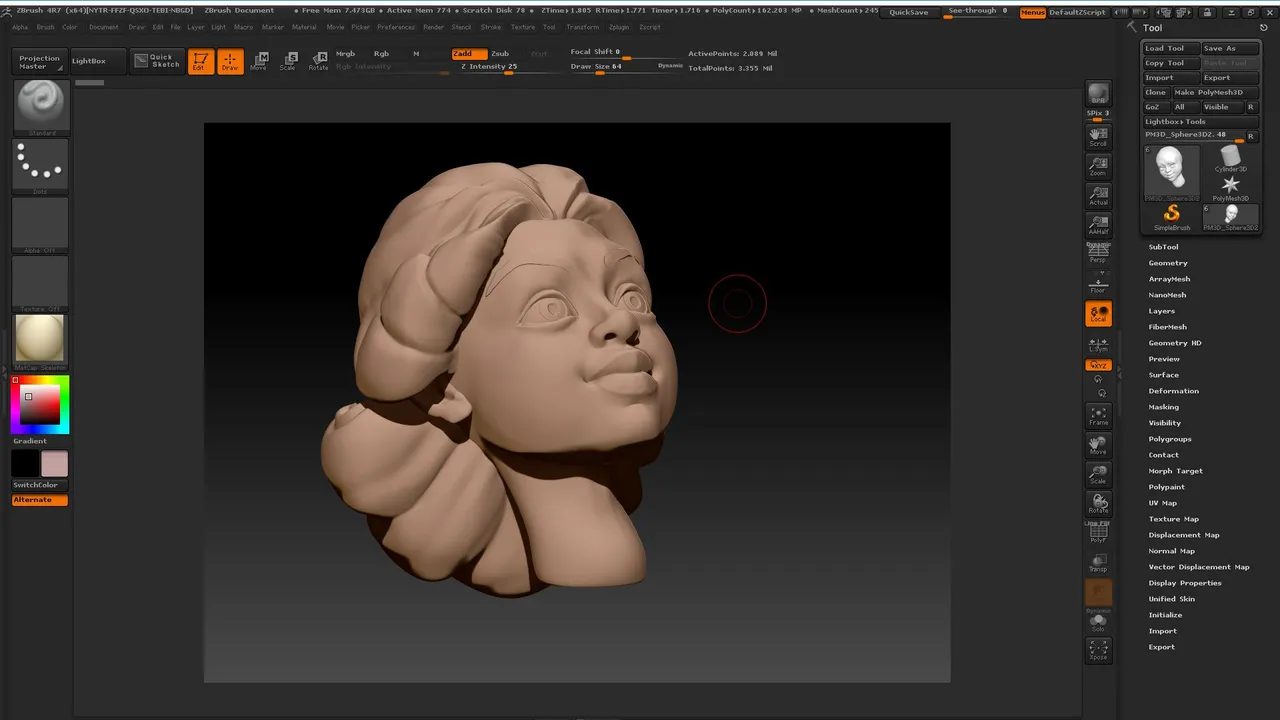Click the right shelf Move view icon
The height and width of the screenshot is (720, 1280).
click(x=1098, y=445)
